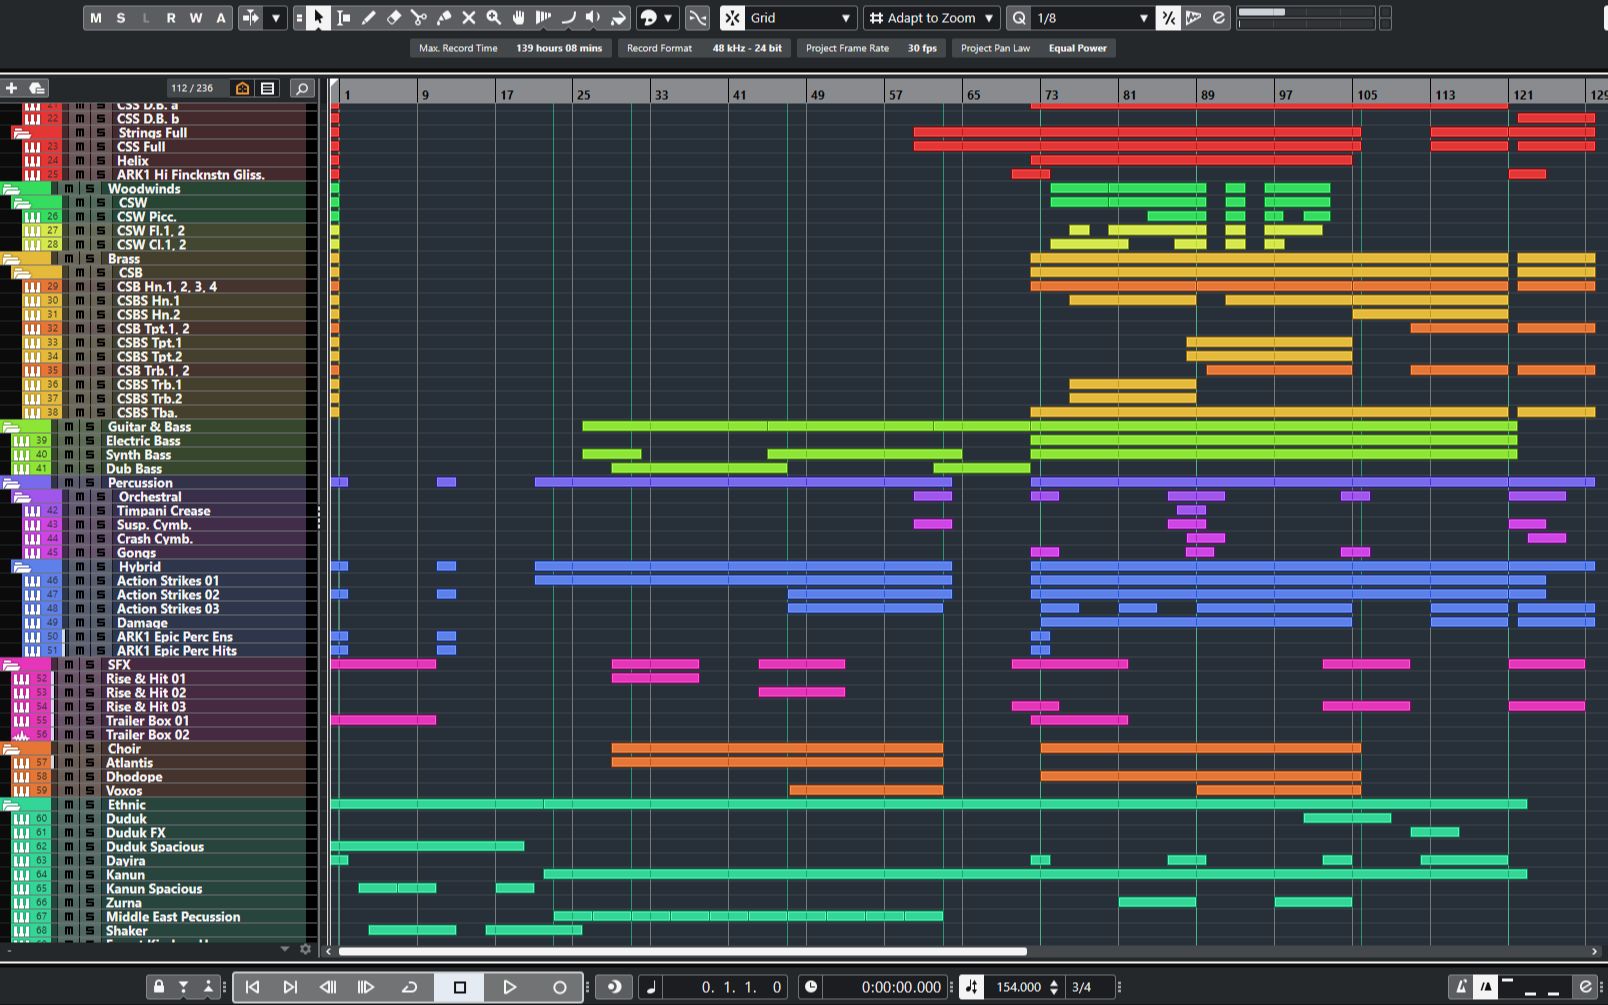Viewport: 1608px width, 1005px height.
Task: Collapse the Choir folder
Action: [x=11, y=749]
